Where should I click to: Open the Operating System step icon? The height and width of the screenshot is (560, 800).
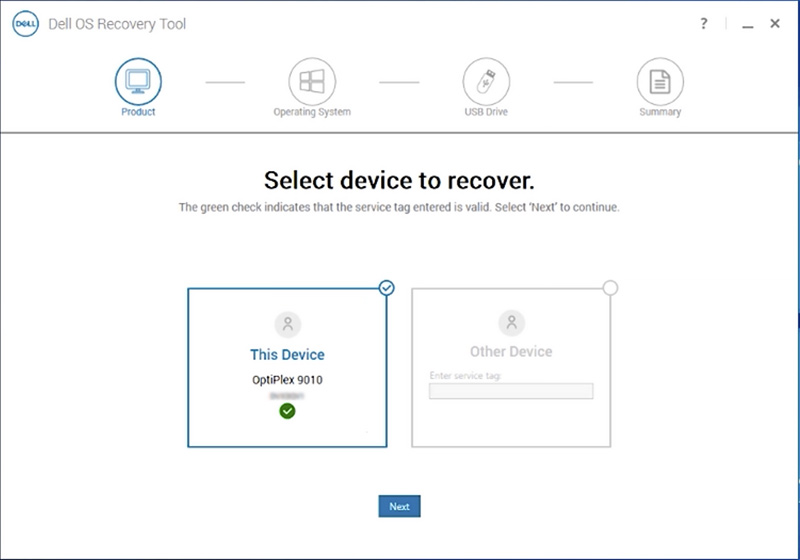[312, 82]
